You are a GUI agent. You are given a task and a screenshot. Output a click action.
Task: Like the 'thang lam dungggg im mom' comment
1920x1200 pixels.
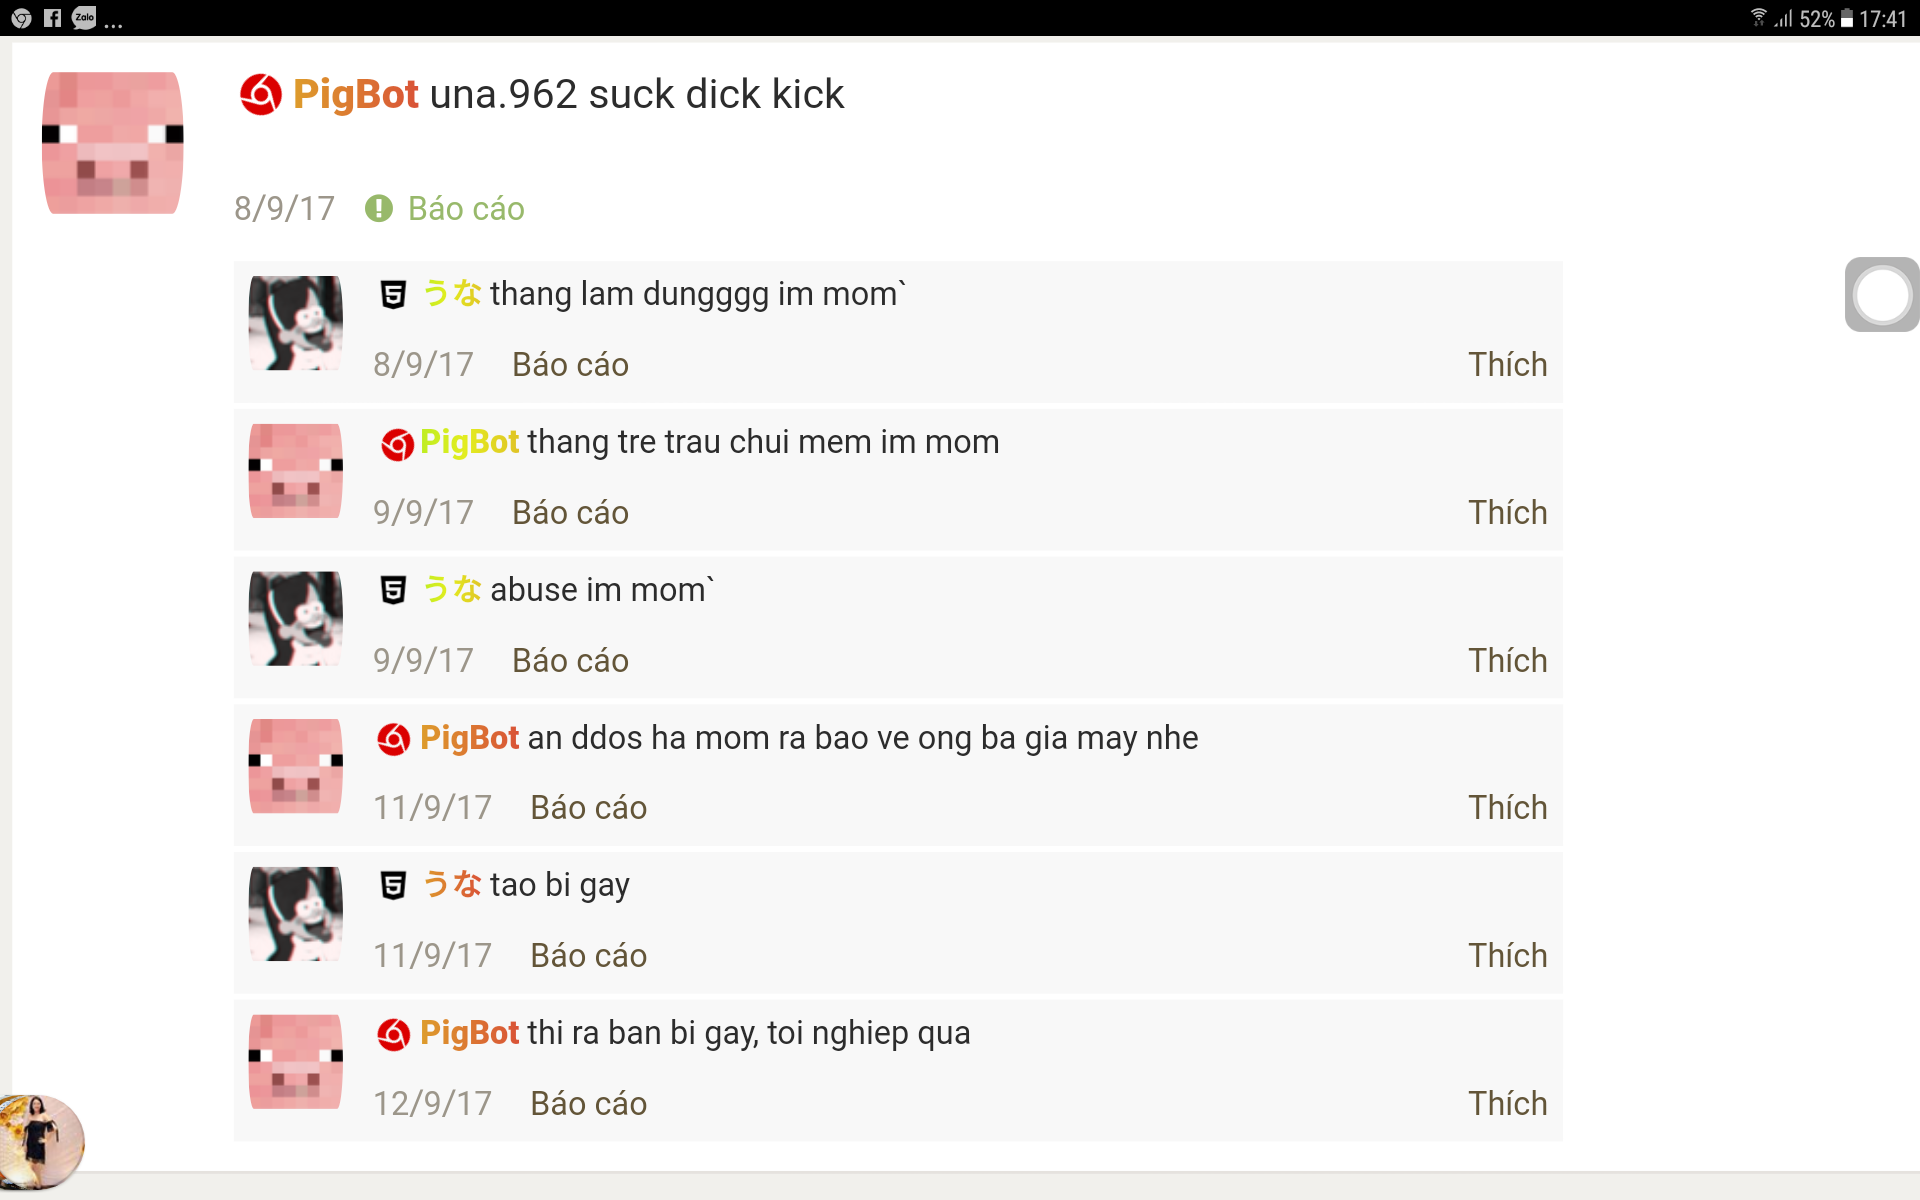pos(1507,364)
